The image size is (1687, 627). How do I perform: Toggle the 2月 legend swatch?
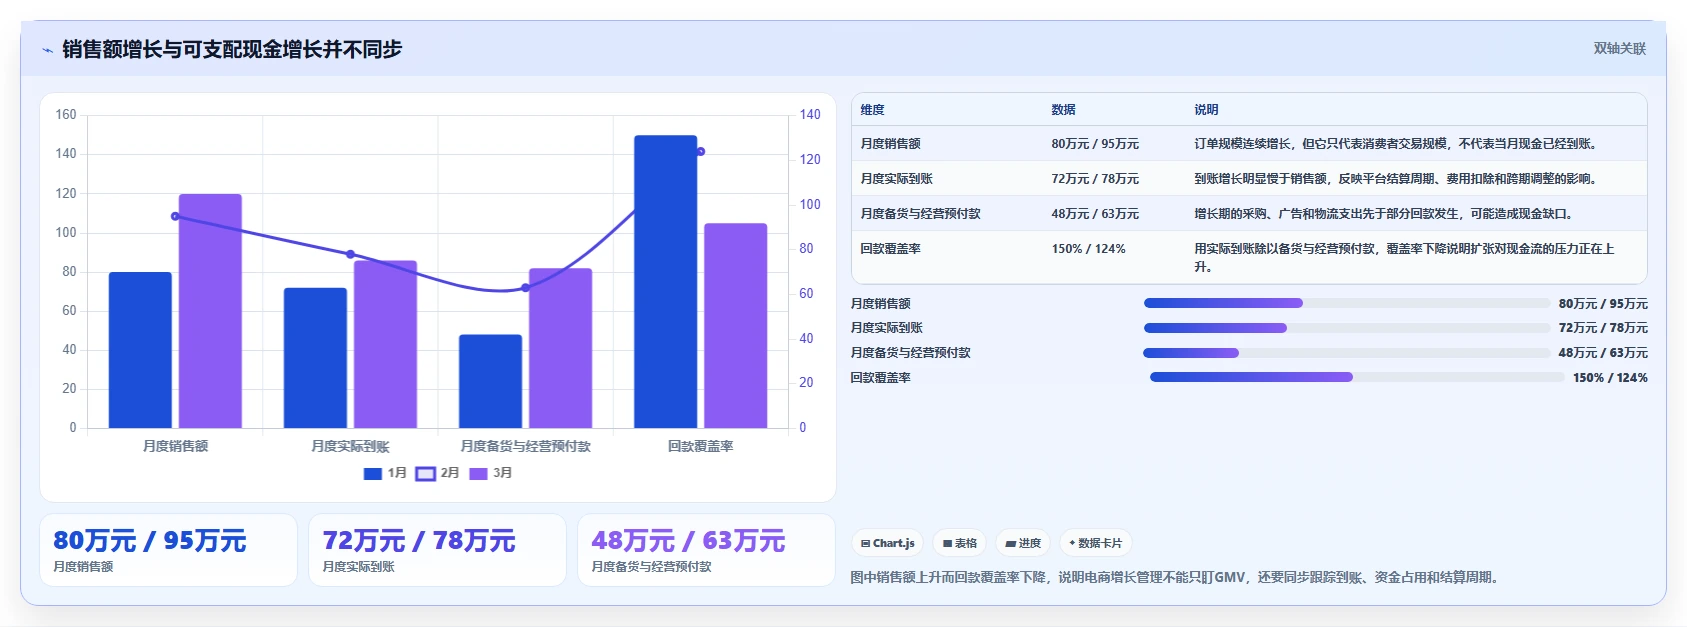[425, 474]
